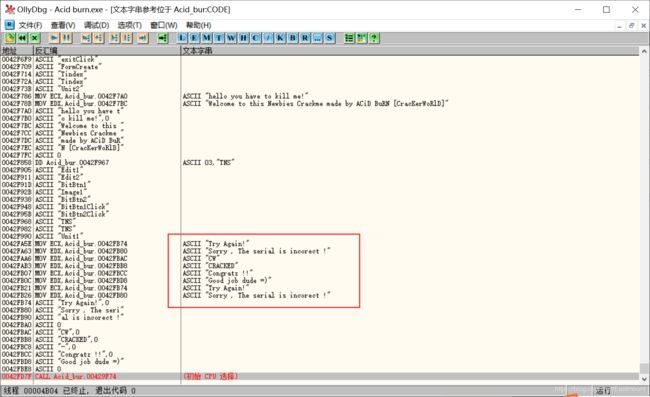
Task: Click the MDI child window icon left of 文件
Action: tap(9, 25)
